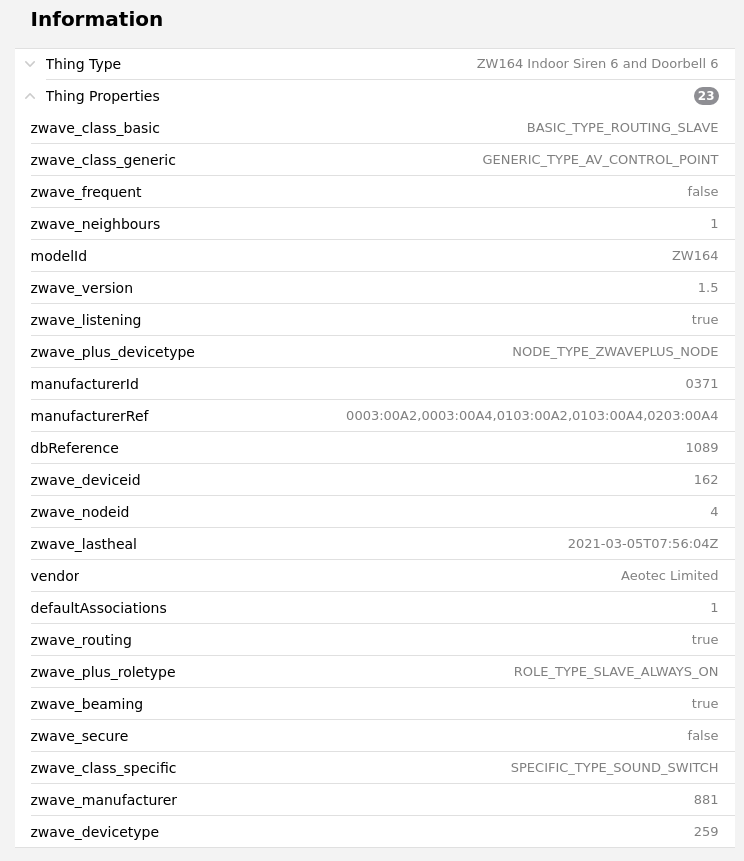Click the Information section heading
This screenshot has height=861, width=744.
tap(97, 19)
